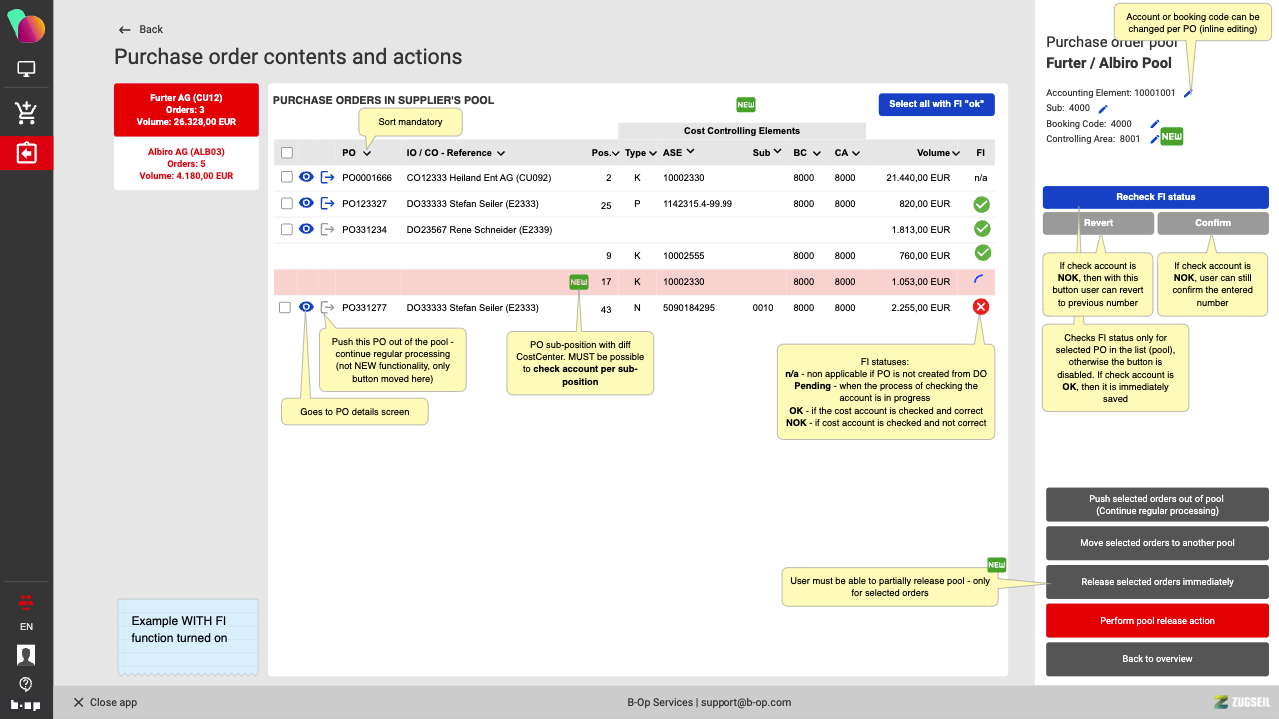Toggle the select-all header checkbox
The width and height of the screenshot is (1279, 719).
coord(287,153)
